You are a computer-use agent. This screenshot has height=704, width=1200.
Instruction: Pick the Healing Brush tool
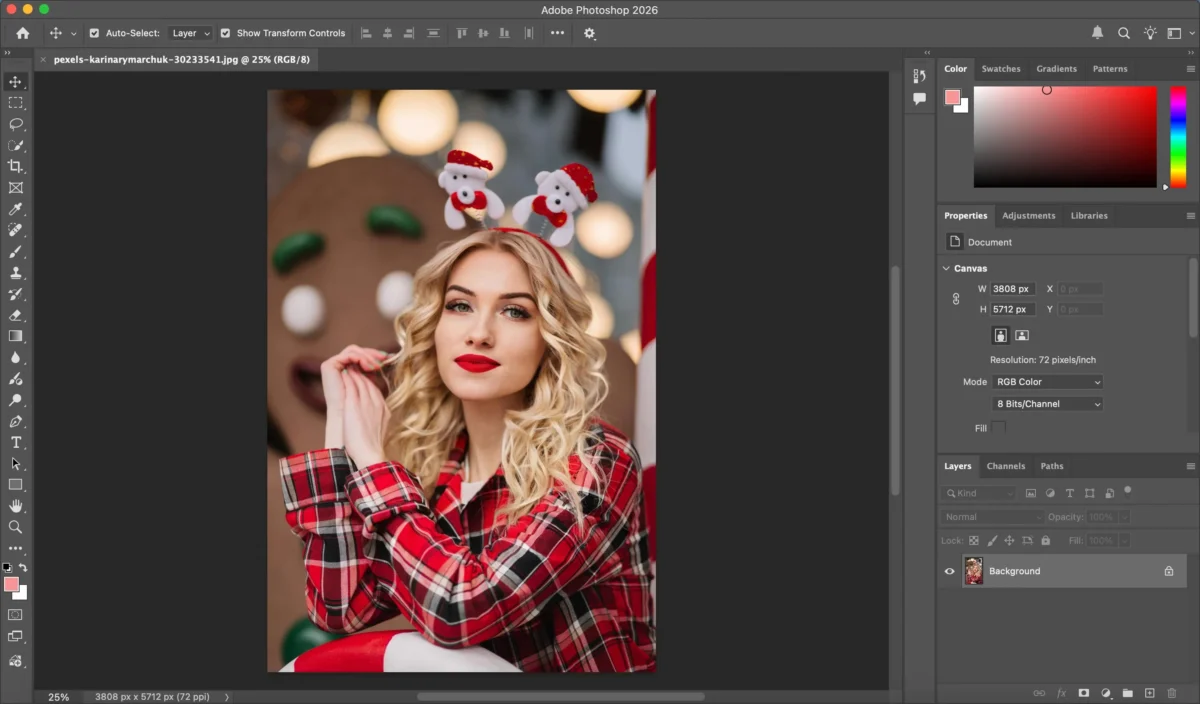(15, 230)
